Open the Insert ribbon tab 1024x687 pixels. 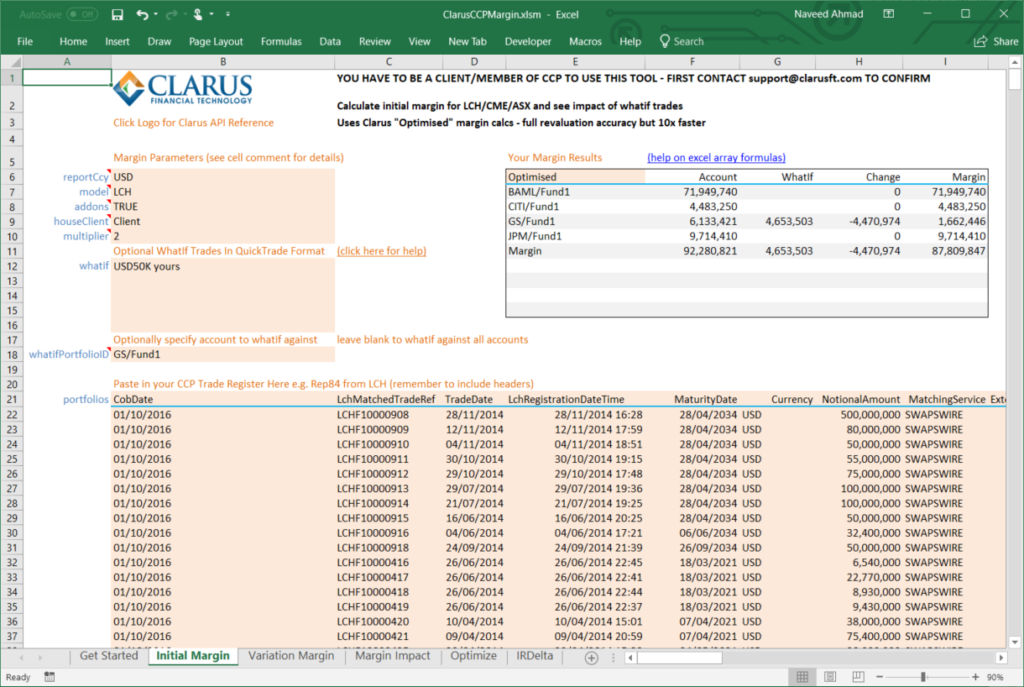tap(117, 41)
